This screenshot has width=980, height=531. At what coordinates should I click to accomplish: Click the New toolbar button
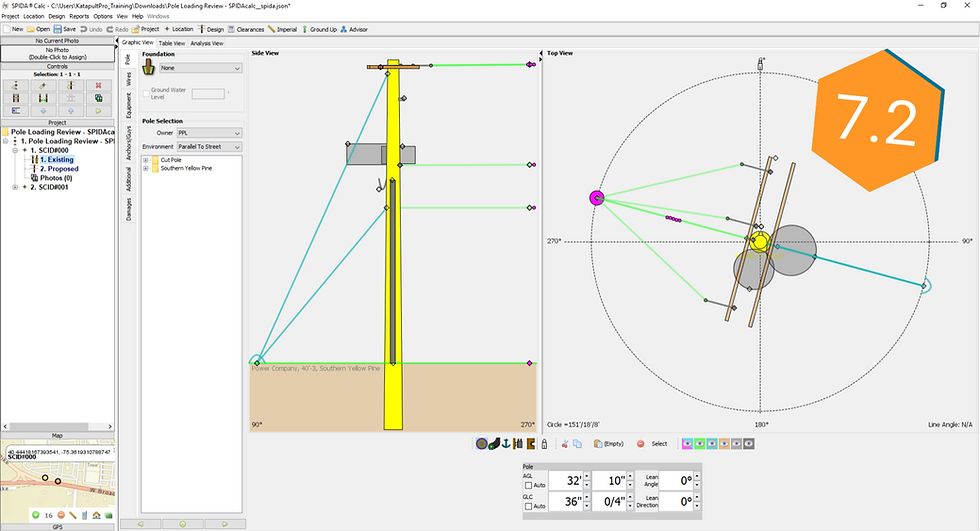13,29
